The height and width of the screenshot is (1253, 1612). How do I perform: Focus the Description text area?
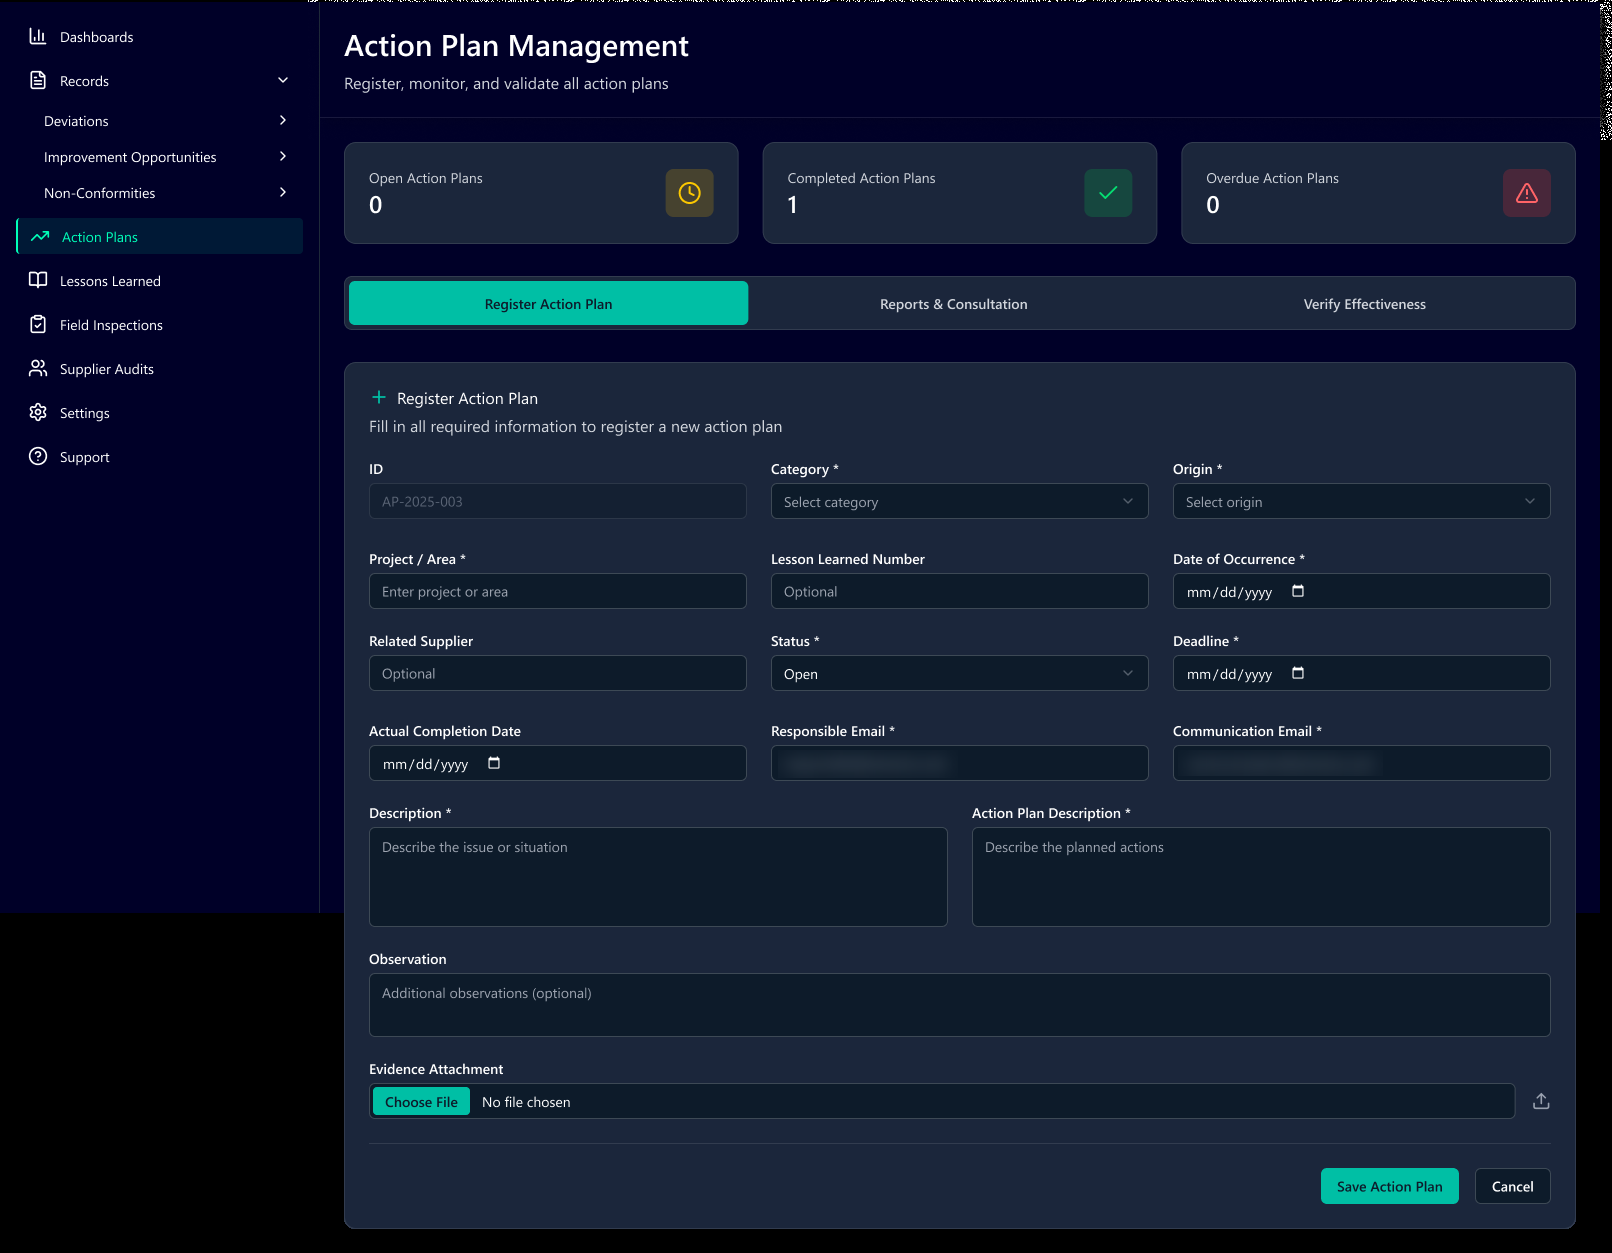point(658,876)
